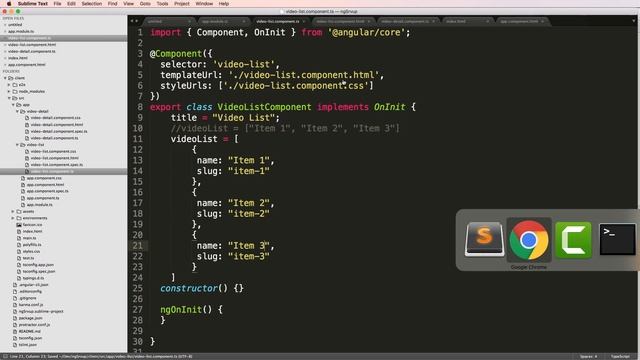Screen dimensions: 640x360
Task: Click the environments folder icon
Action: 19,218
